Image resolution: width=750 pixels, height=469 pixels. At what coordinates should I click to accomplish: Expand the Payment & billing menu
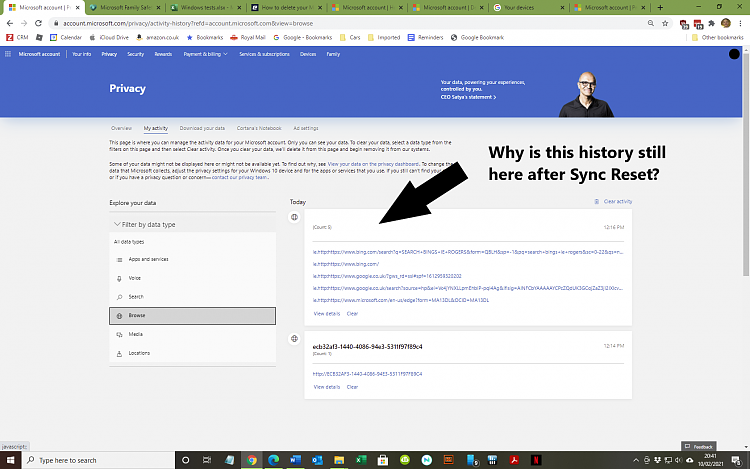(x=206, y=54)
